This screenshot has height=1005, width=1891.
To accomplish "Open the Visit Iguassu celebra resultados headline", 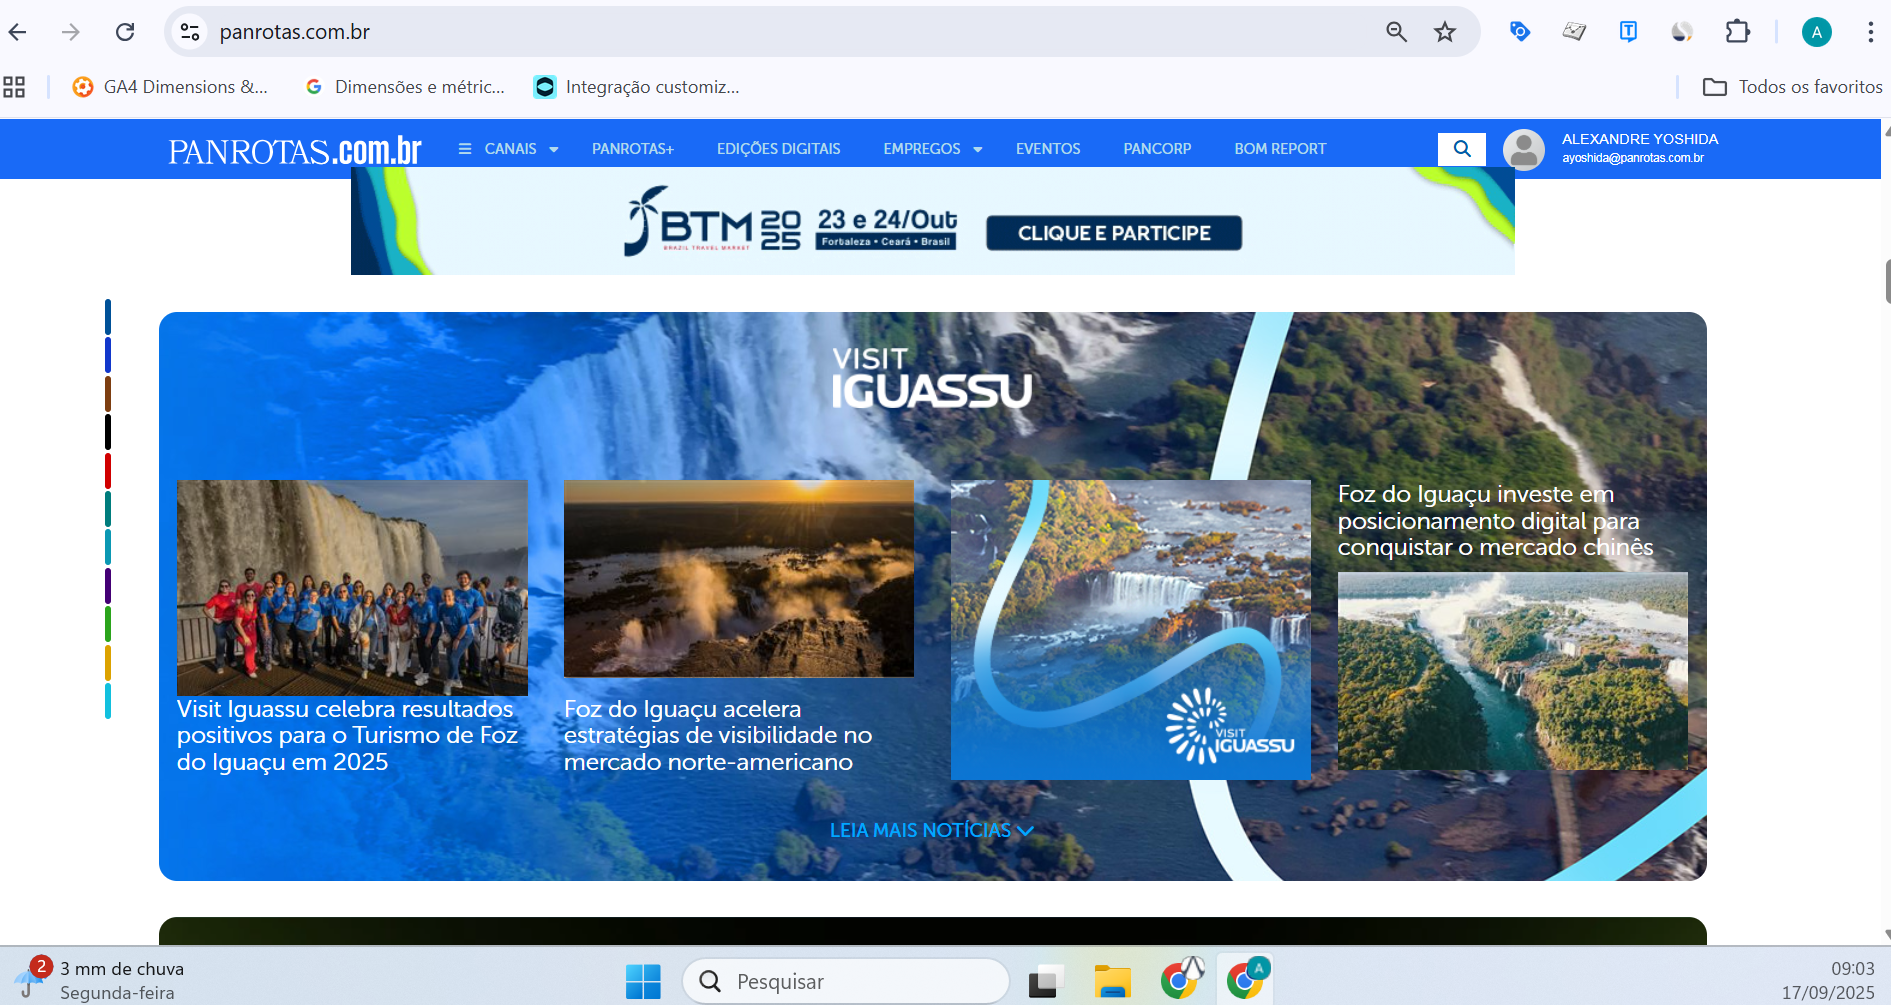I will coord(347,735).
